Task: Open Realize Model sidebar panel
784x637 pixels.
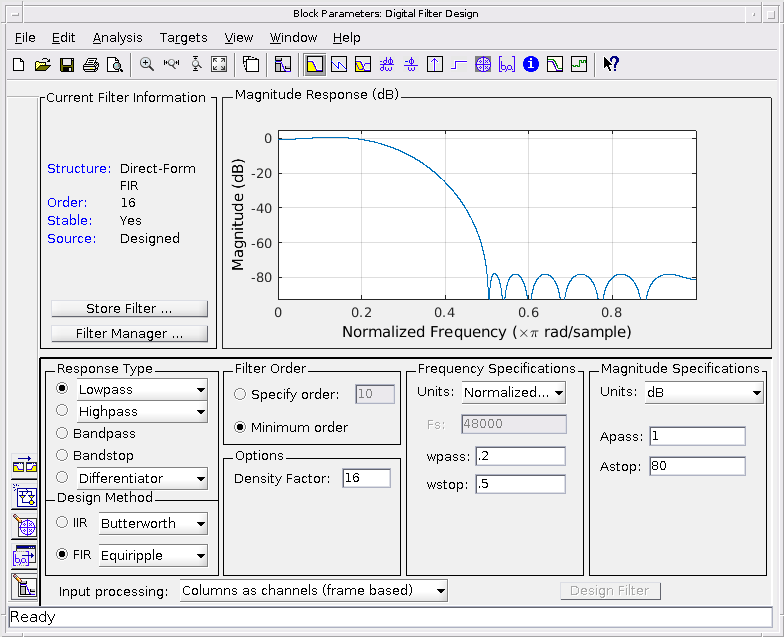Action: tap(24, 496)
